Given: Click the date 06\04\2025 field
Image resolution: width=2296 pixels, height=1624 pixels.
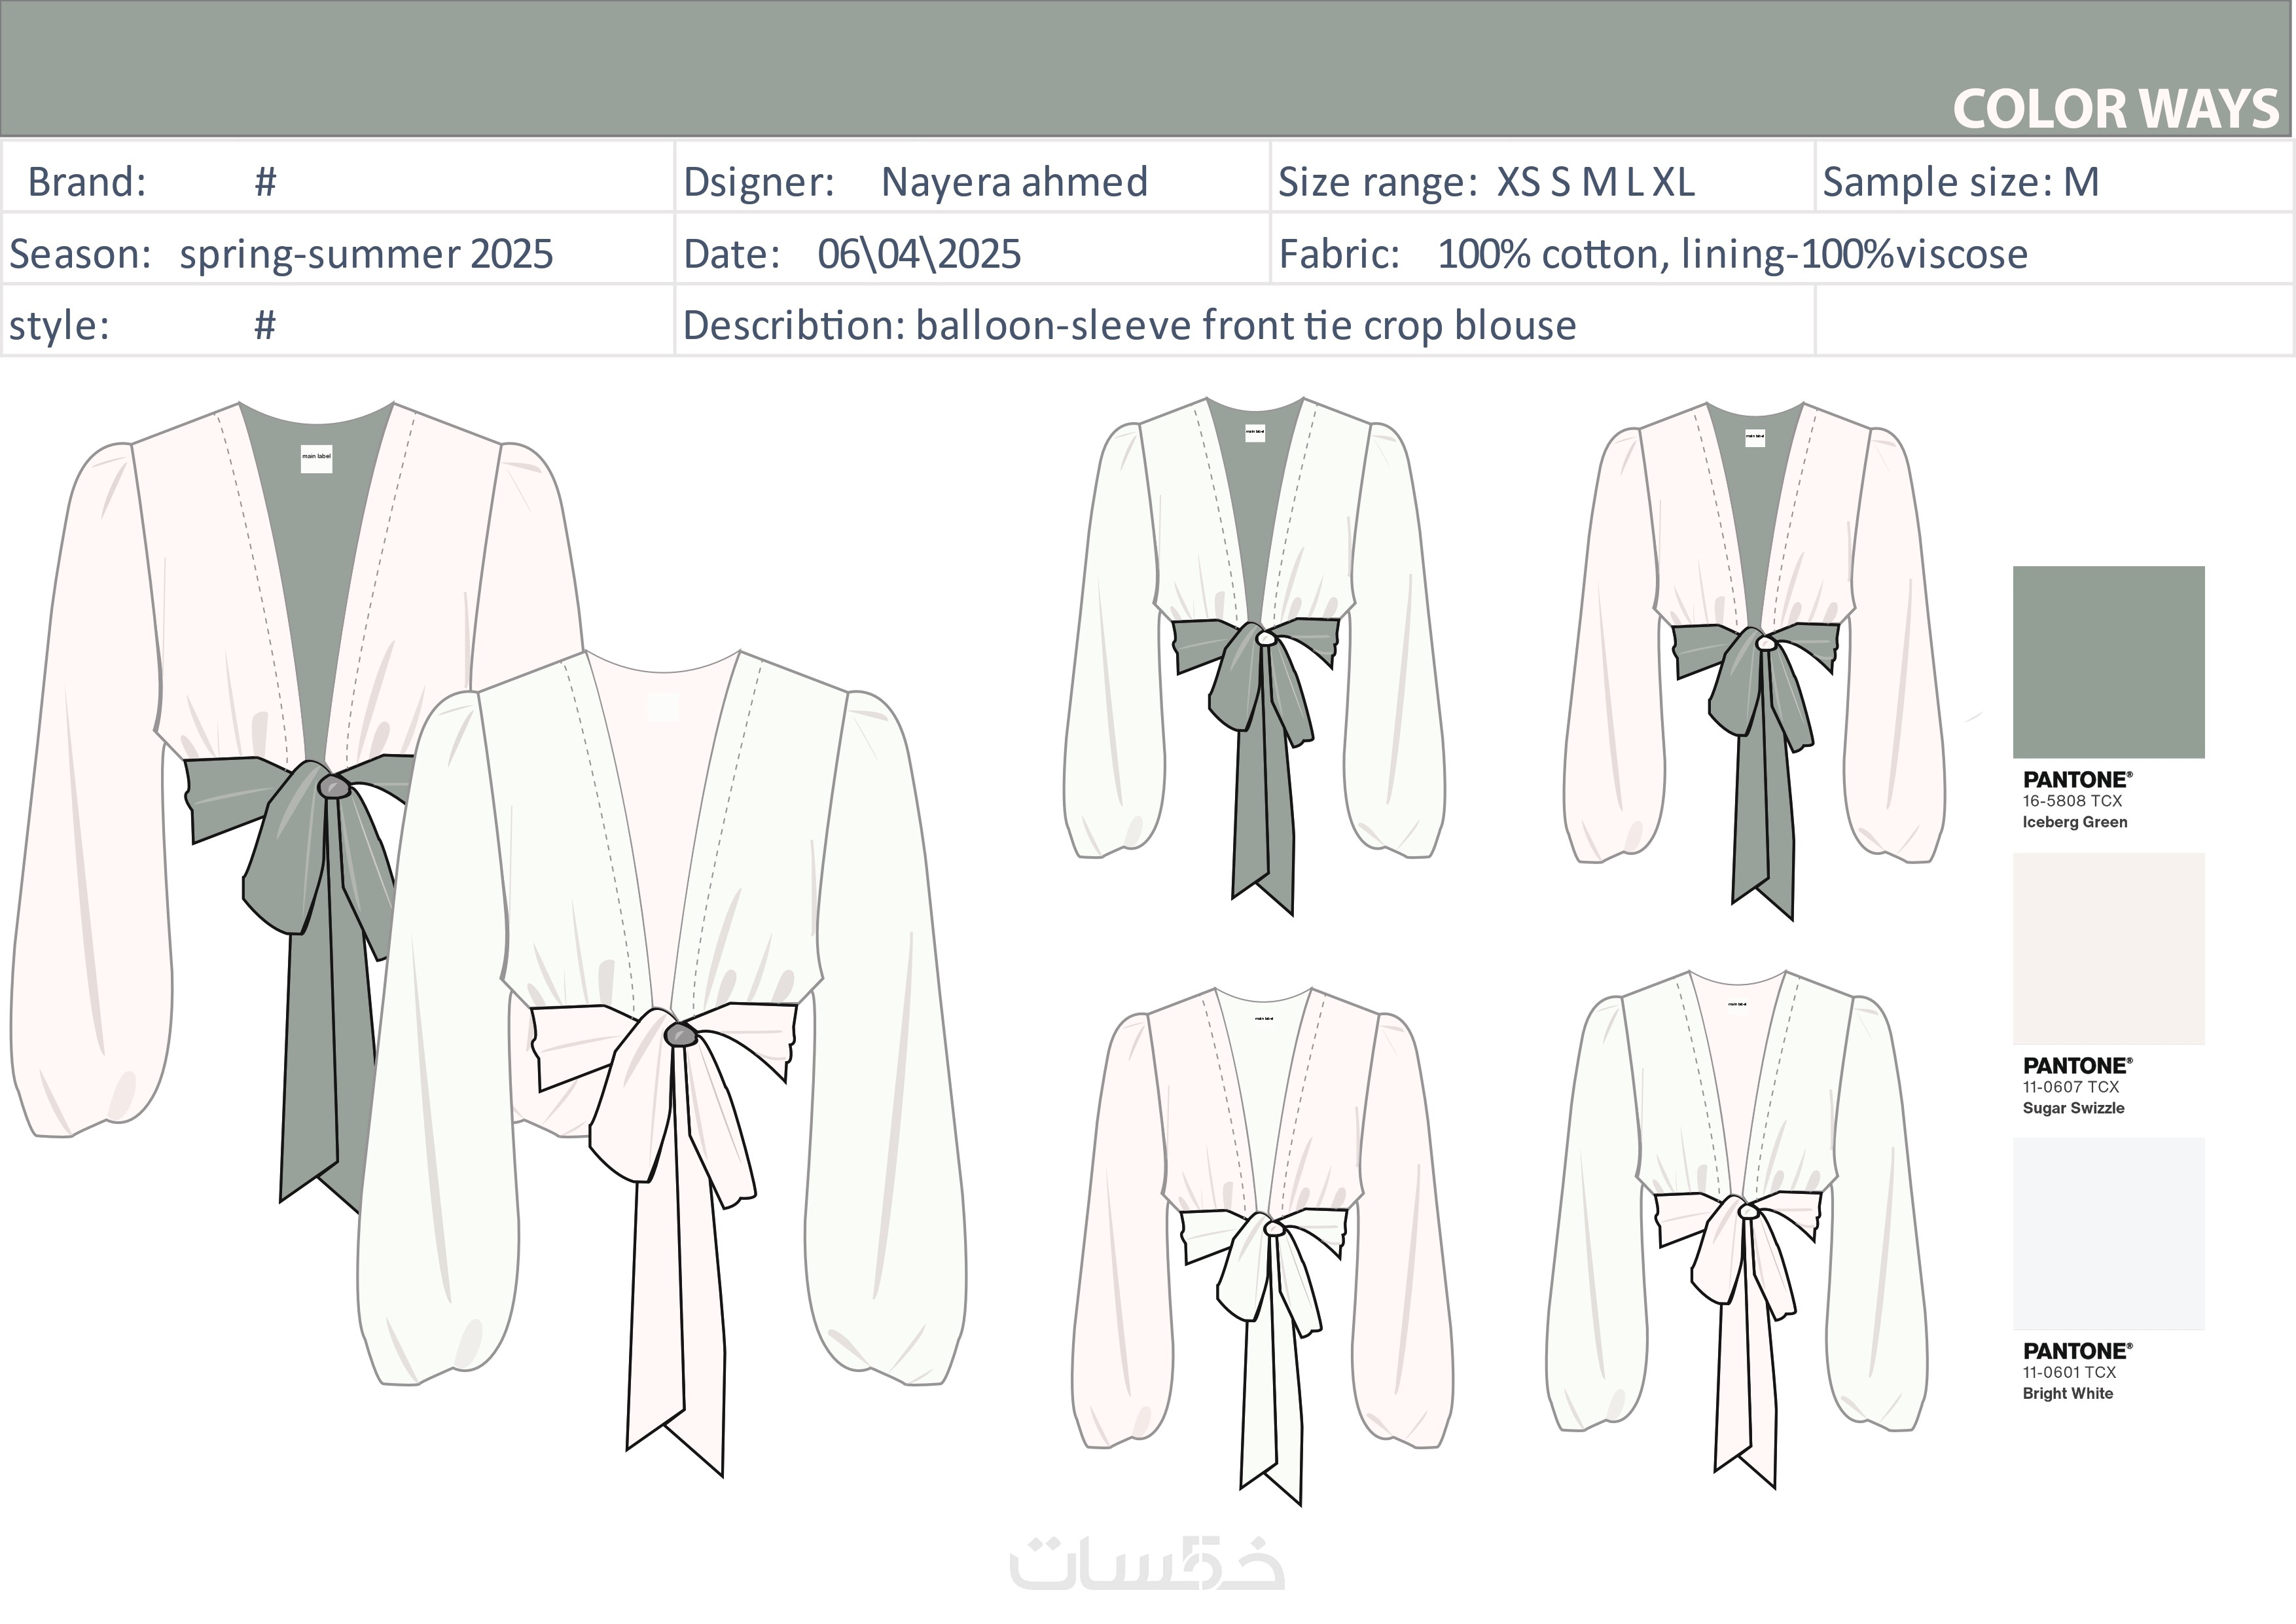Looking at the screenshot, I should coord(918,254).
